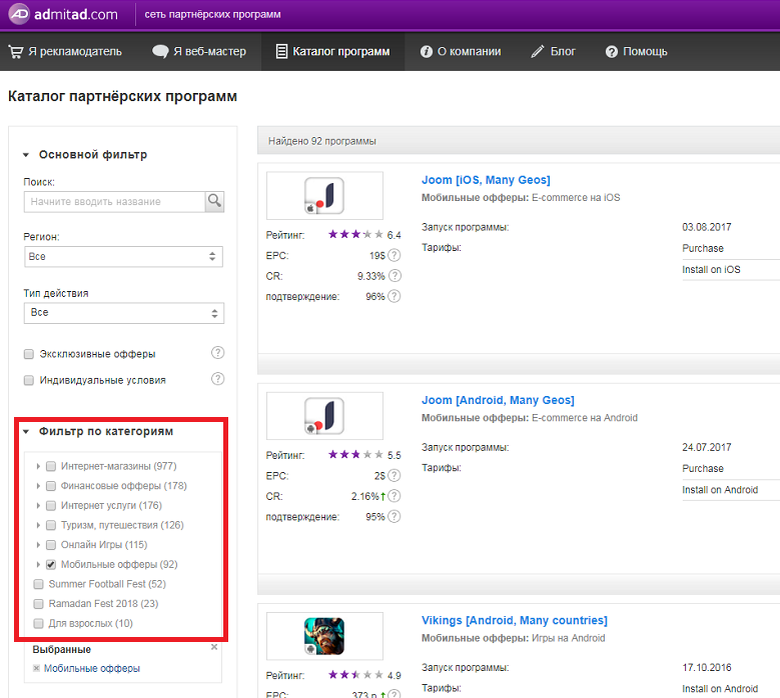780x698 pixels.
Task: Check Финансовые офферы (178) category
Action: [51, 486]
